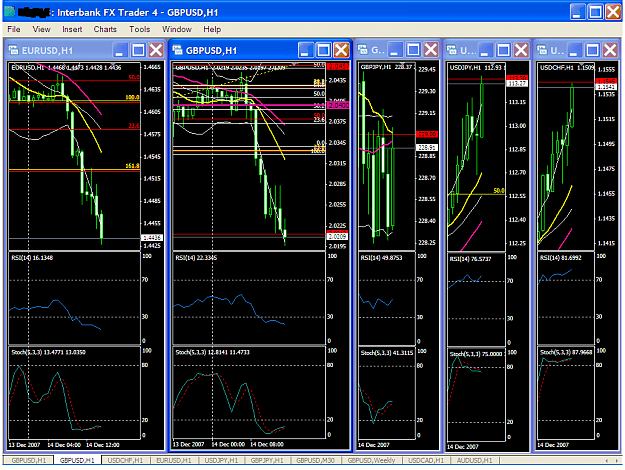Close the USDCHF chart window

[610, 50]
